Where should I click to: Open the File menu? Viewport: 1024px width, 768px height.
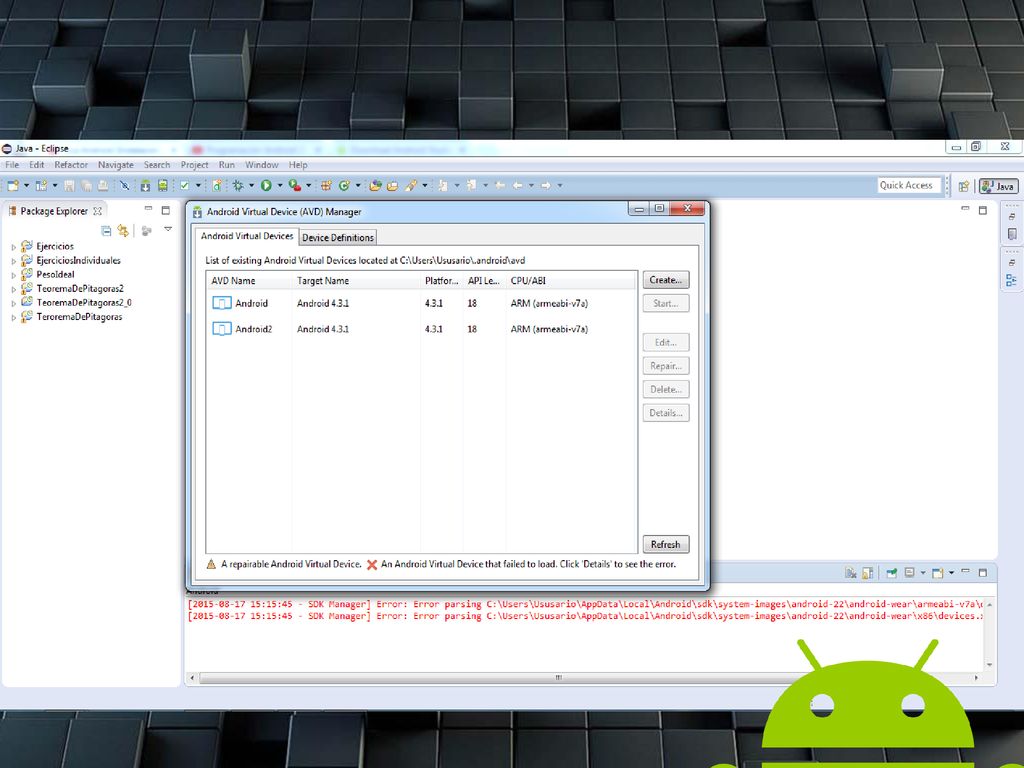[x=12, y=165]
